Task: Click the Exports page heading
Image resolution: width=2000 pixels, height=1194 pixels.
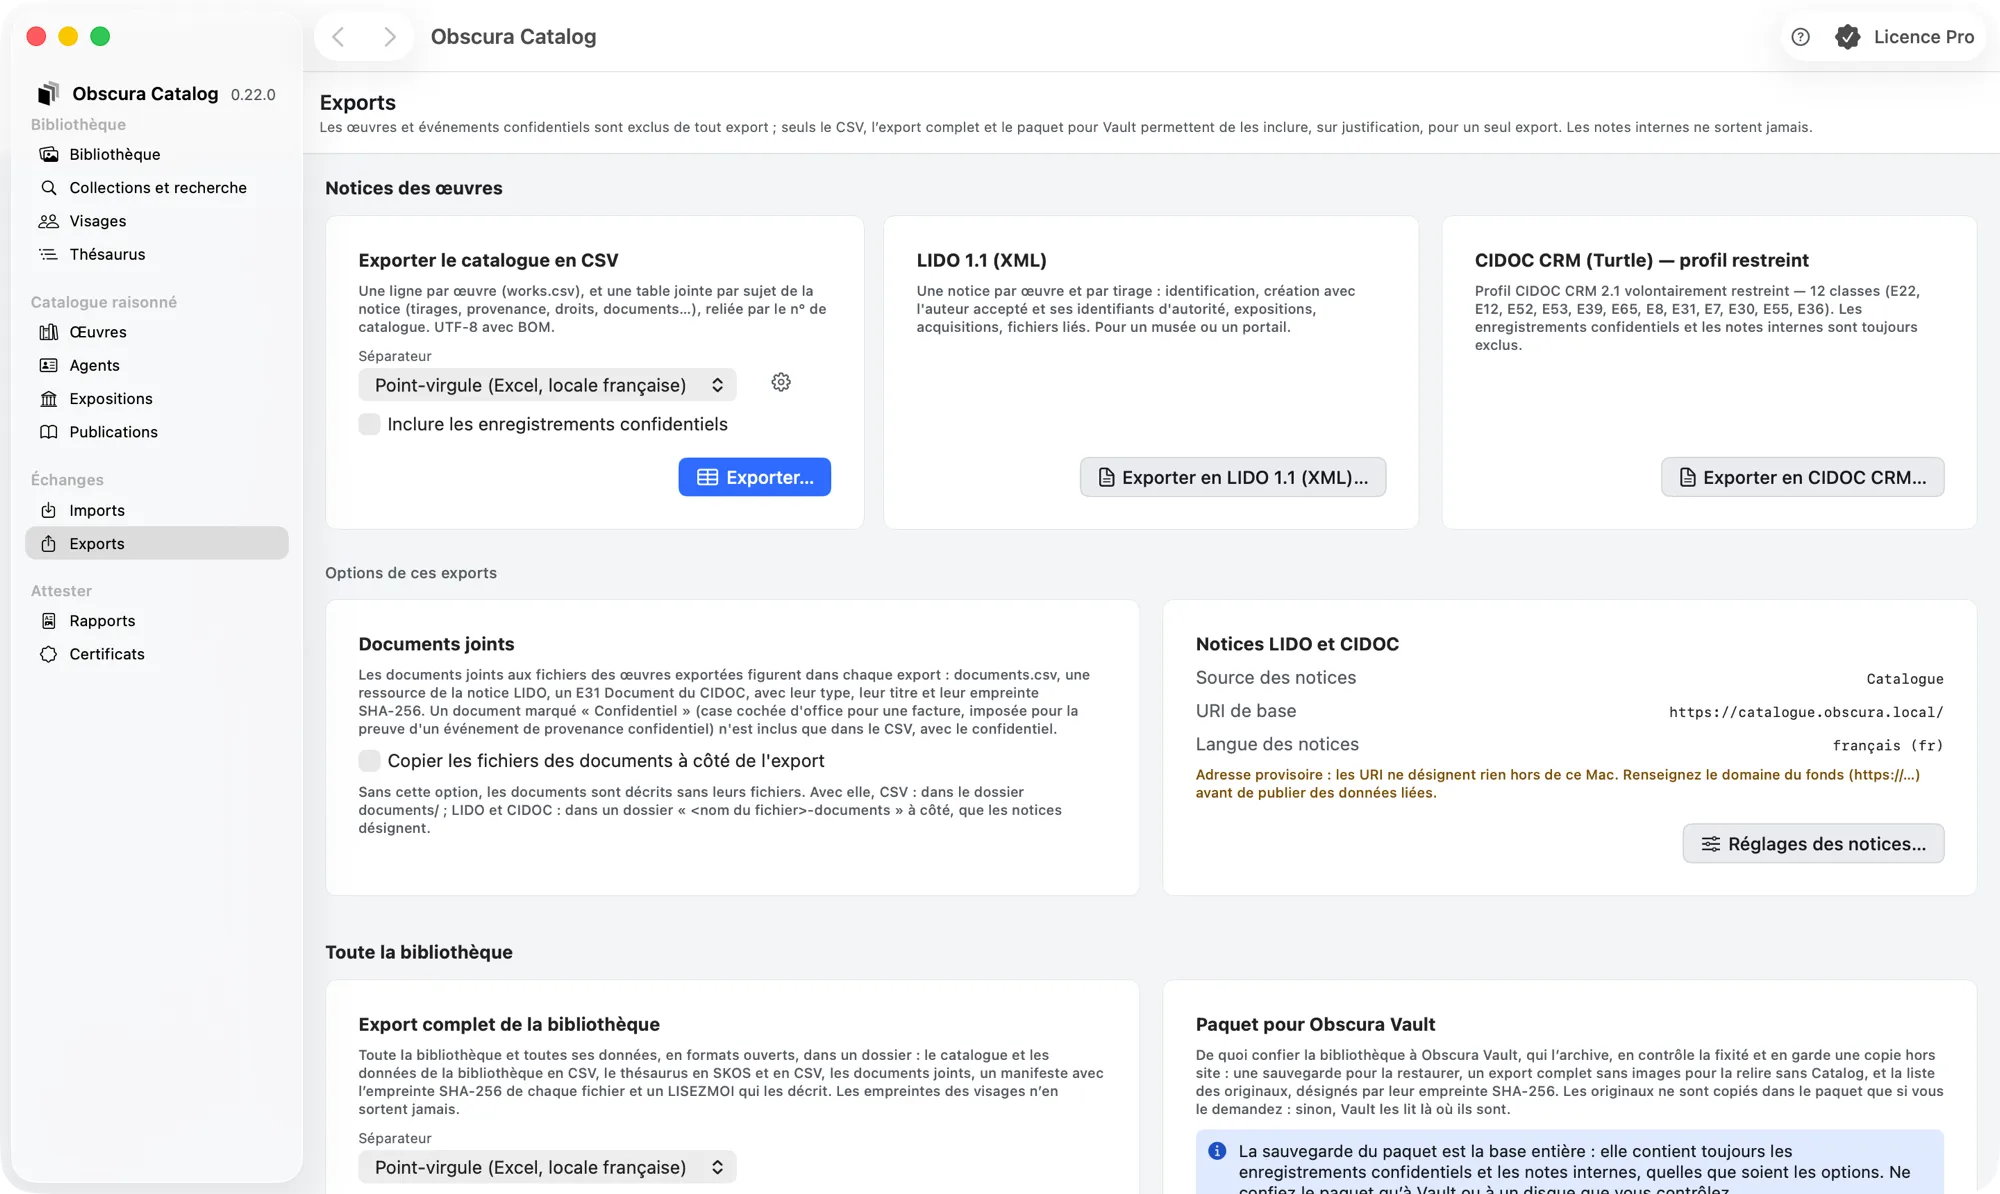Action: [x=358, y=102]
